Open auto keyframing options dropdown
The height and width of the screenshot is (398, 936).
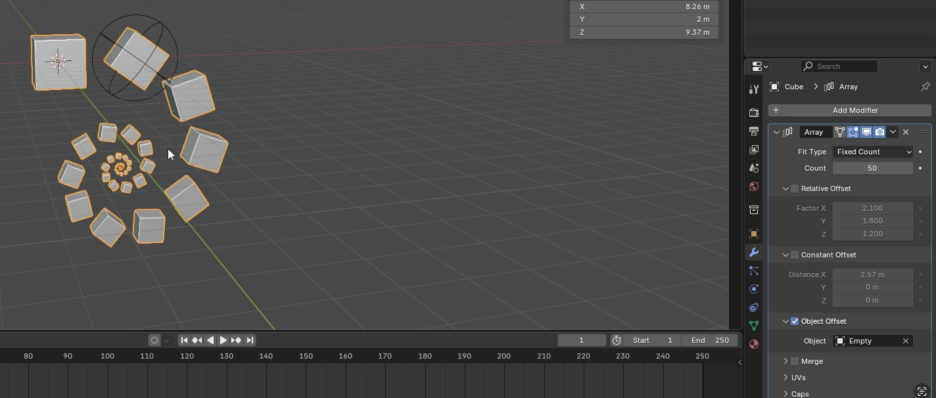click(x=167, y=340)
